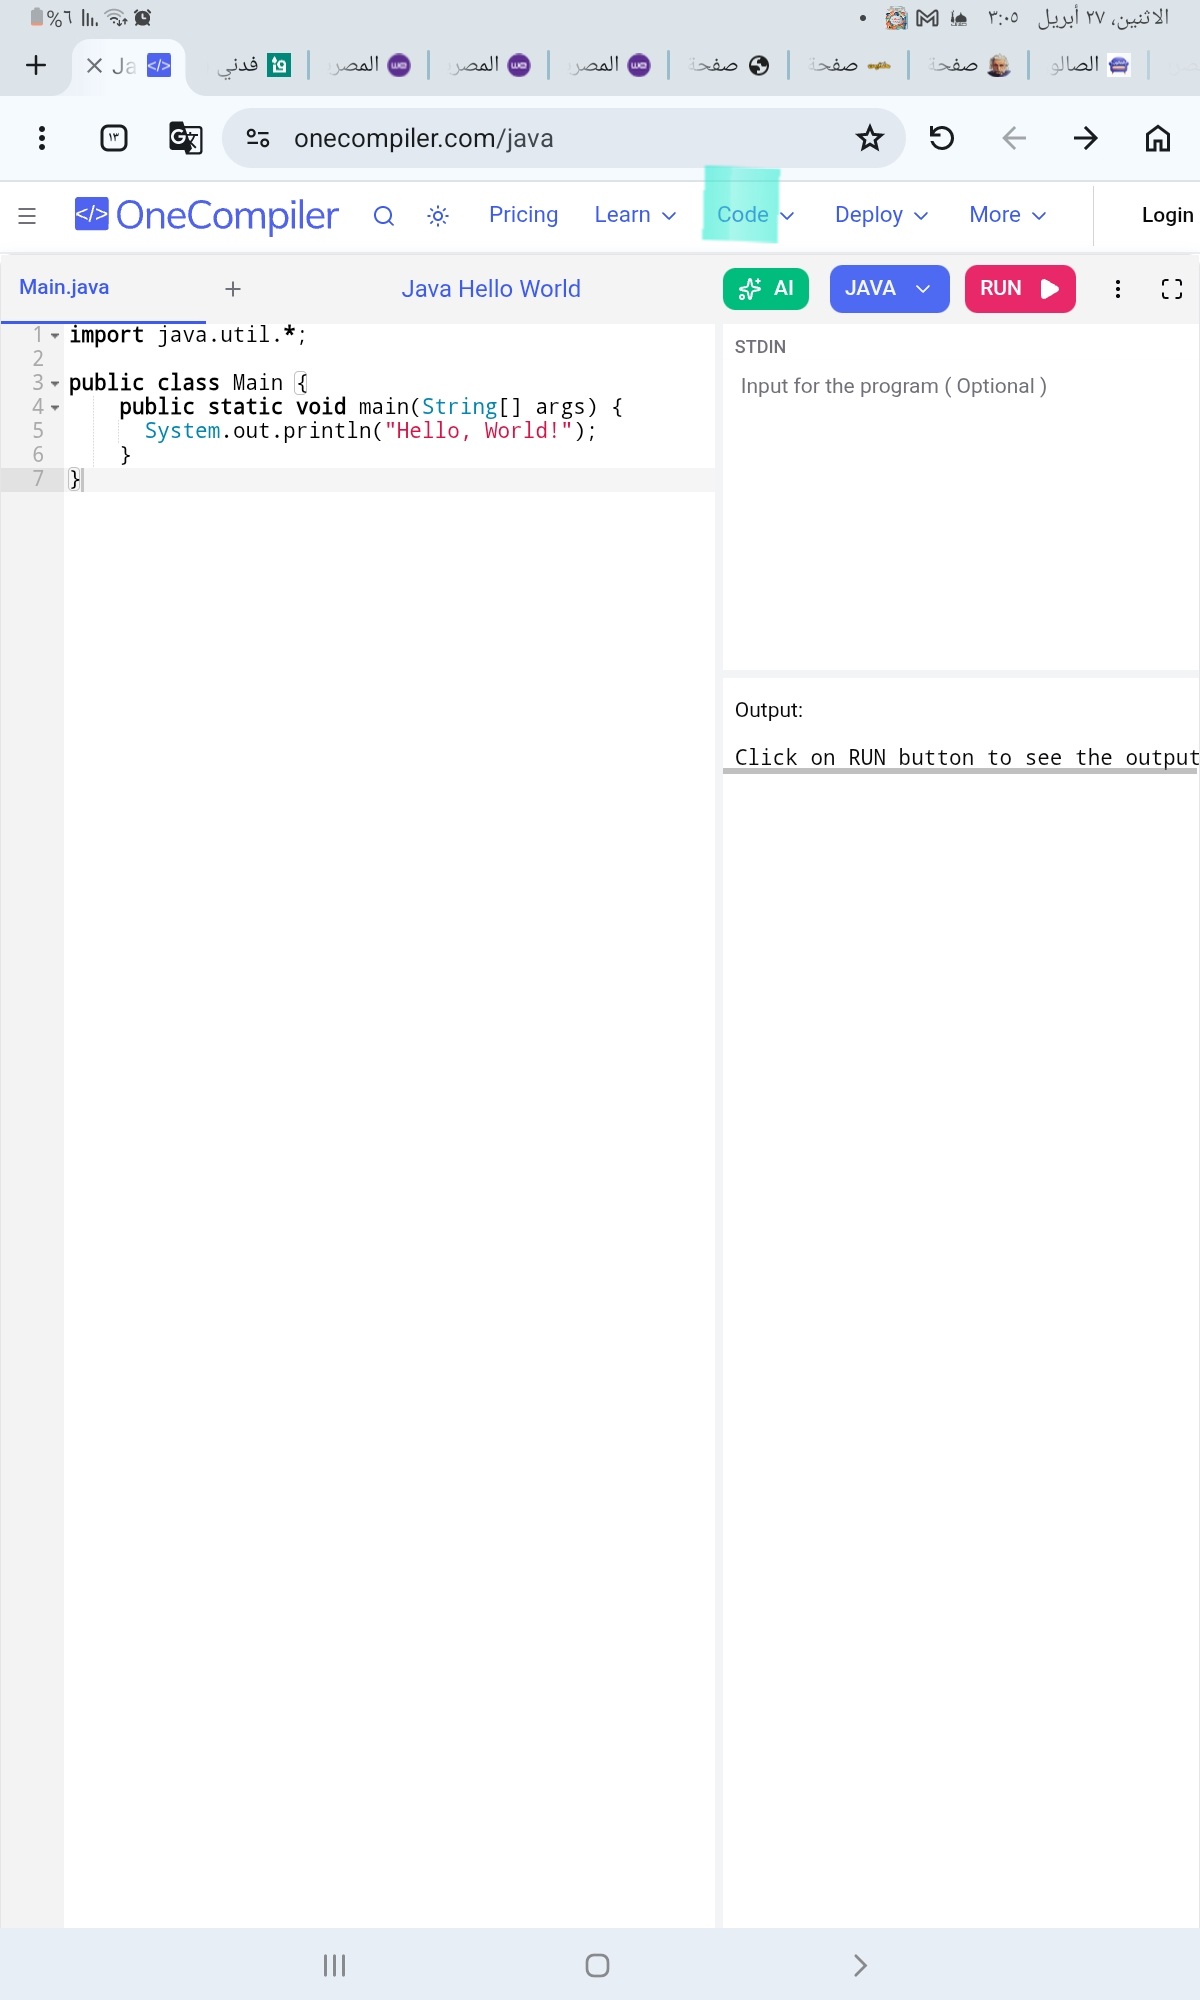Collapse main method fold at line 4

click(55, 408)
